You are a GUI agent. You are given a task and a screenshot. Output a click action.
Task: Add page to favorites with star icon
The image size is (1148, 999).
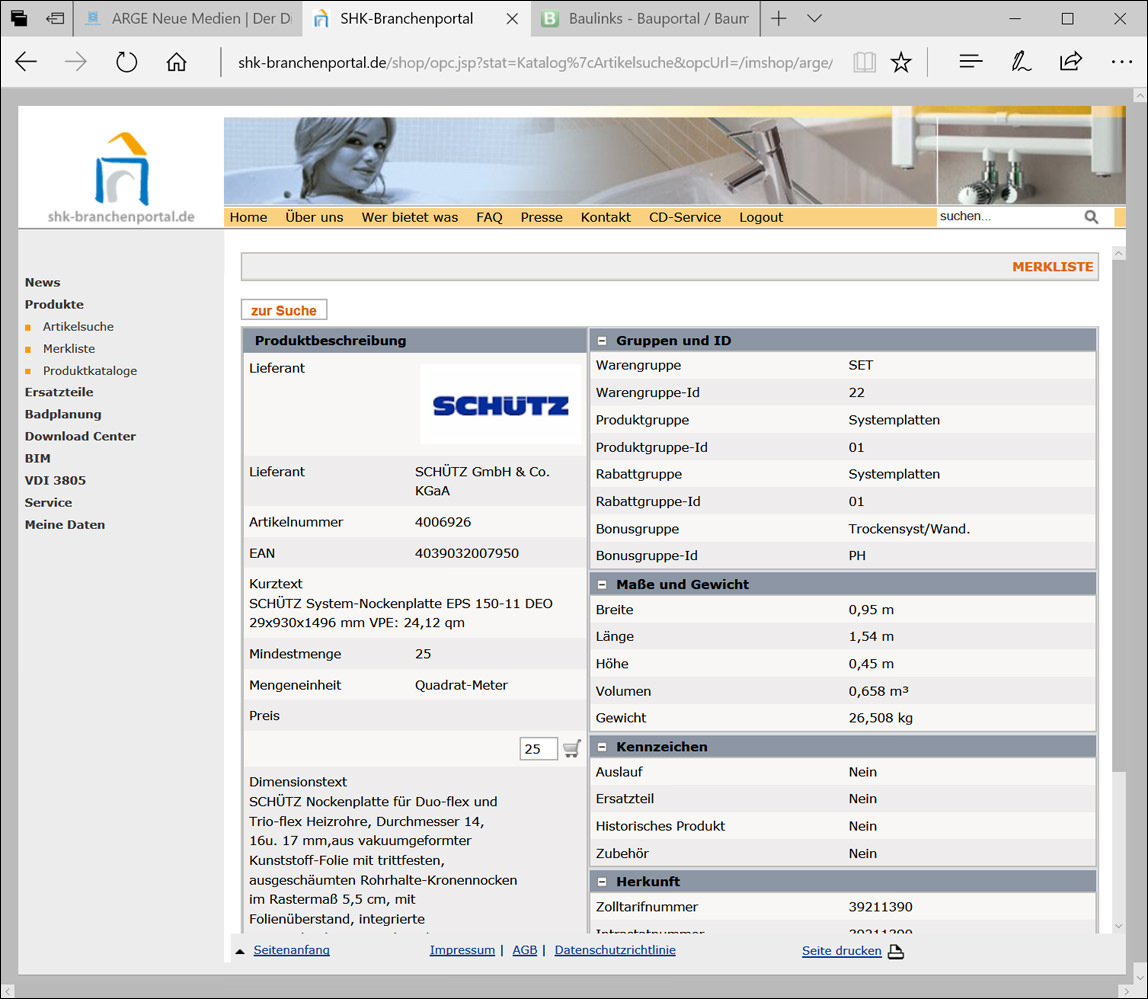pyautogui.click(x=901, y=62)
